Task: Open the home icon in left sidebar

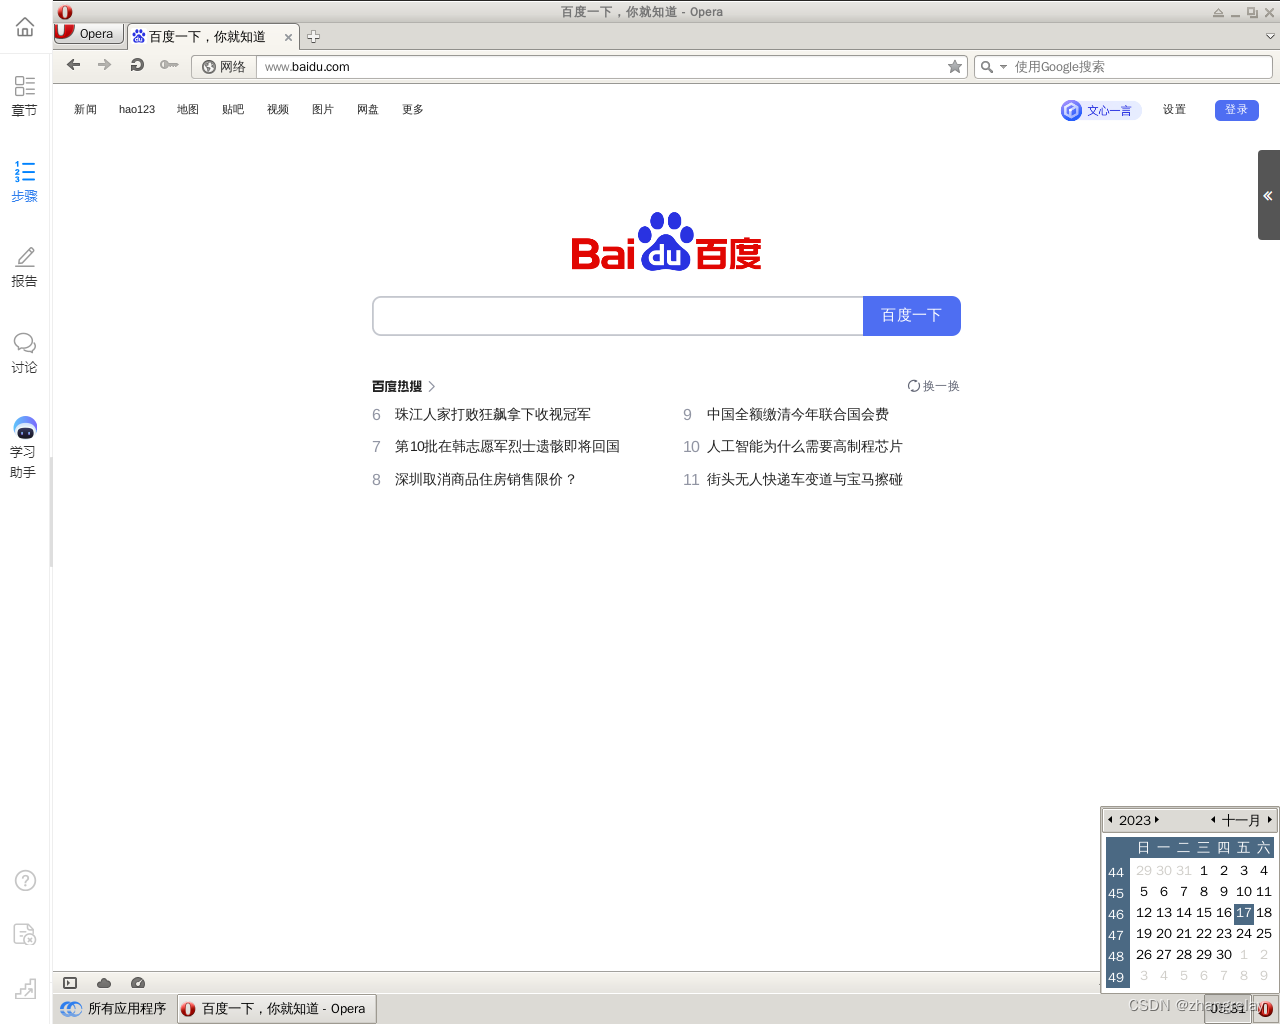Action: pos(25,27)
